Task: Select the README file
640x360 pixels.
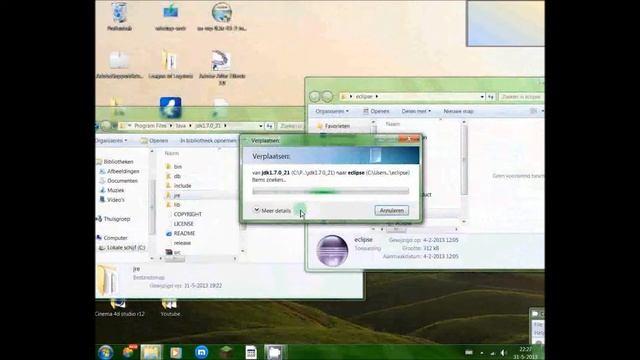Action: pos(180,233)
